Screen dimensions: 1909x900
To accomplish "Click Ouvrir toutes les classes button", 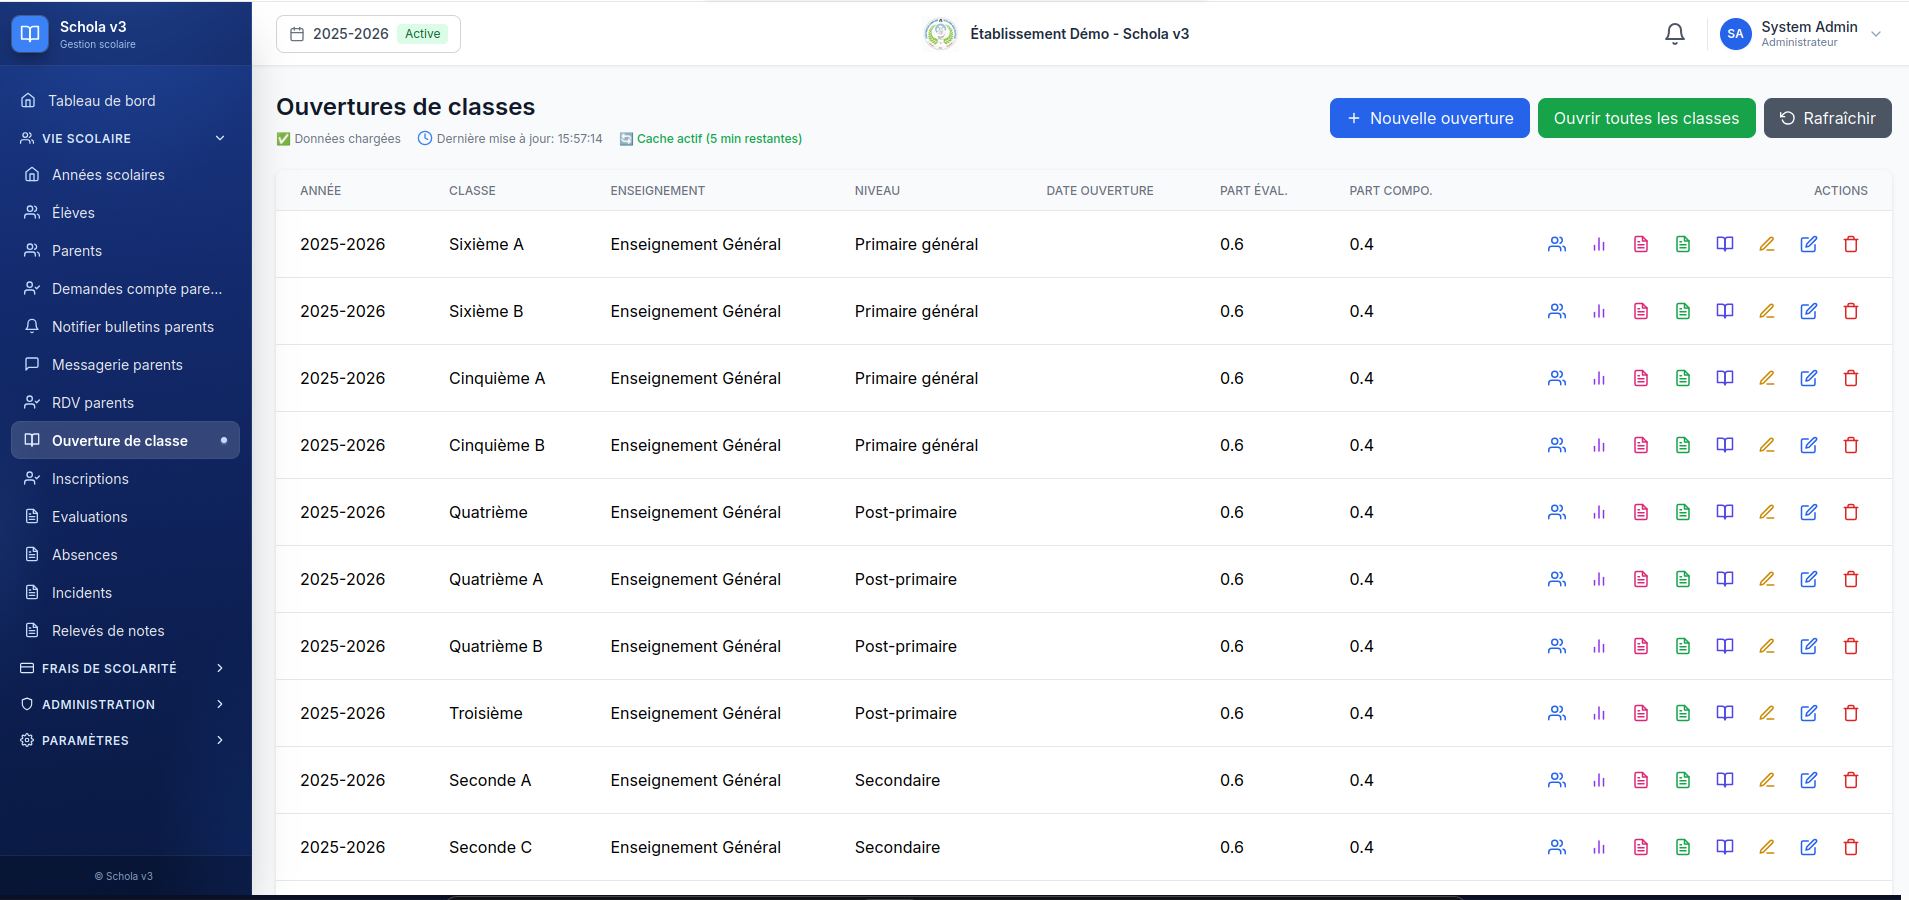I will 1646,118.
